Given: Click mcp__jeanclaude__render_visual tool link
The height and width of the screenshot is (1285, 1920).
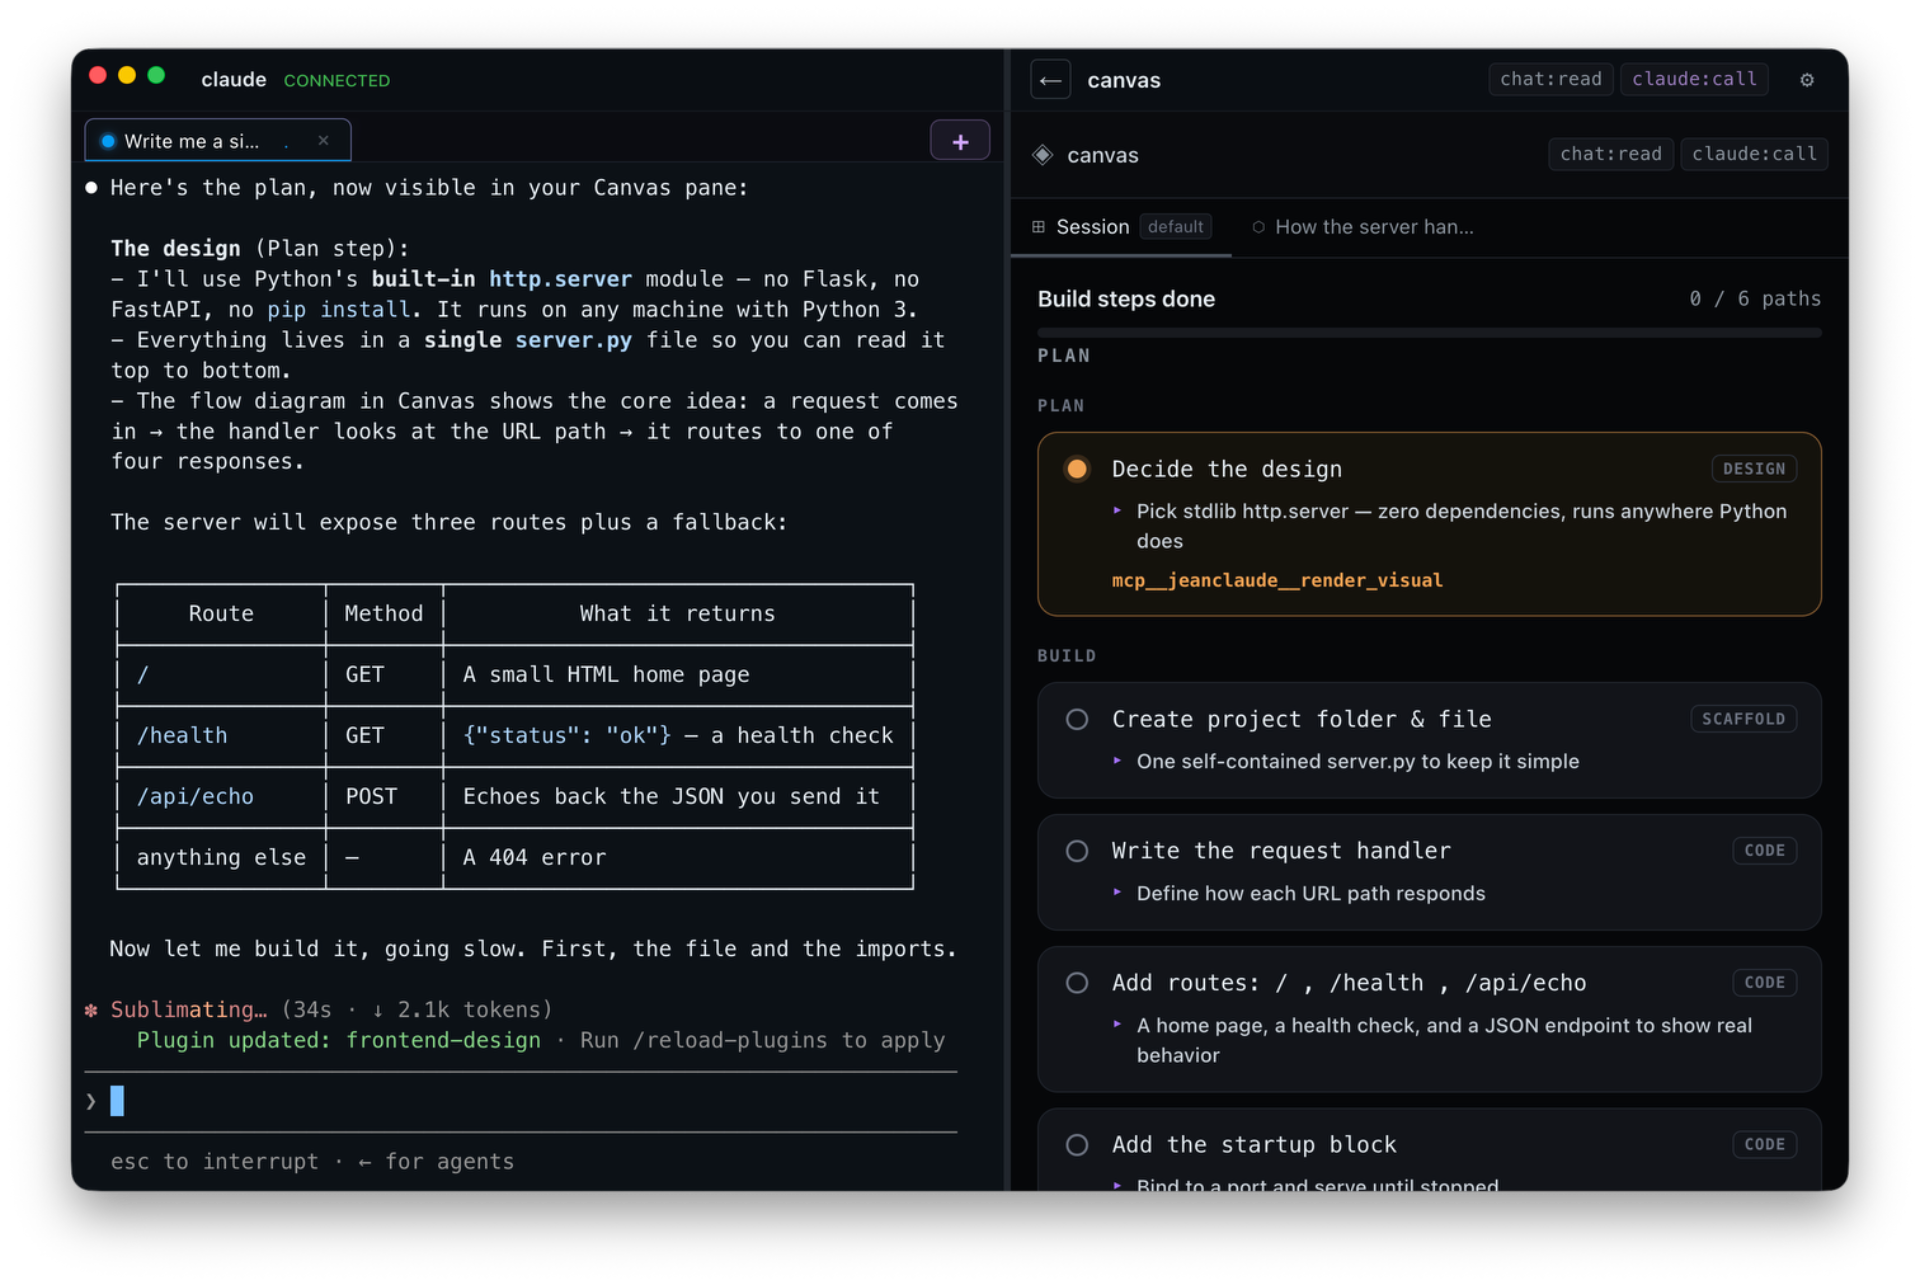Looking at the screenshot, I should click(x=1277, y=580).
